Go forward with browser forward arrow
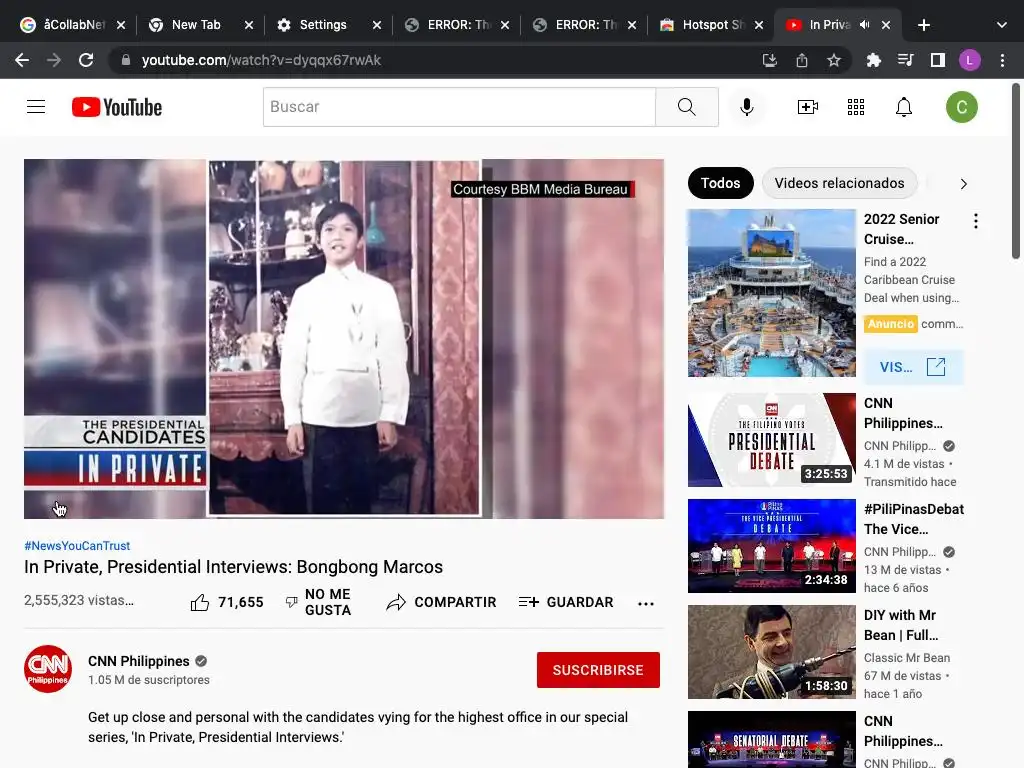 (x=54, y=60)
